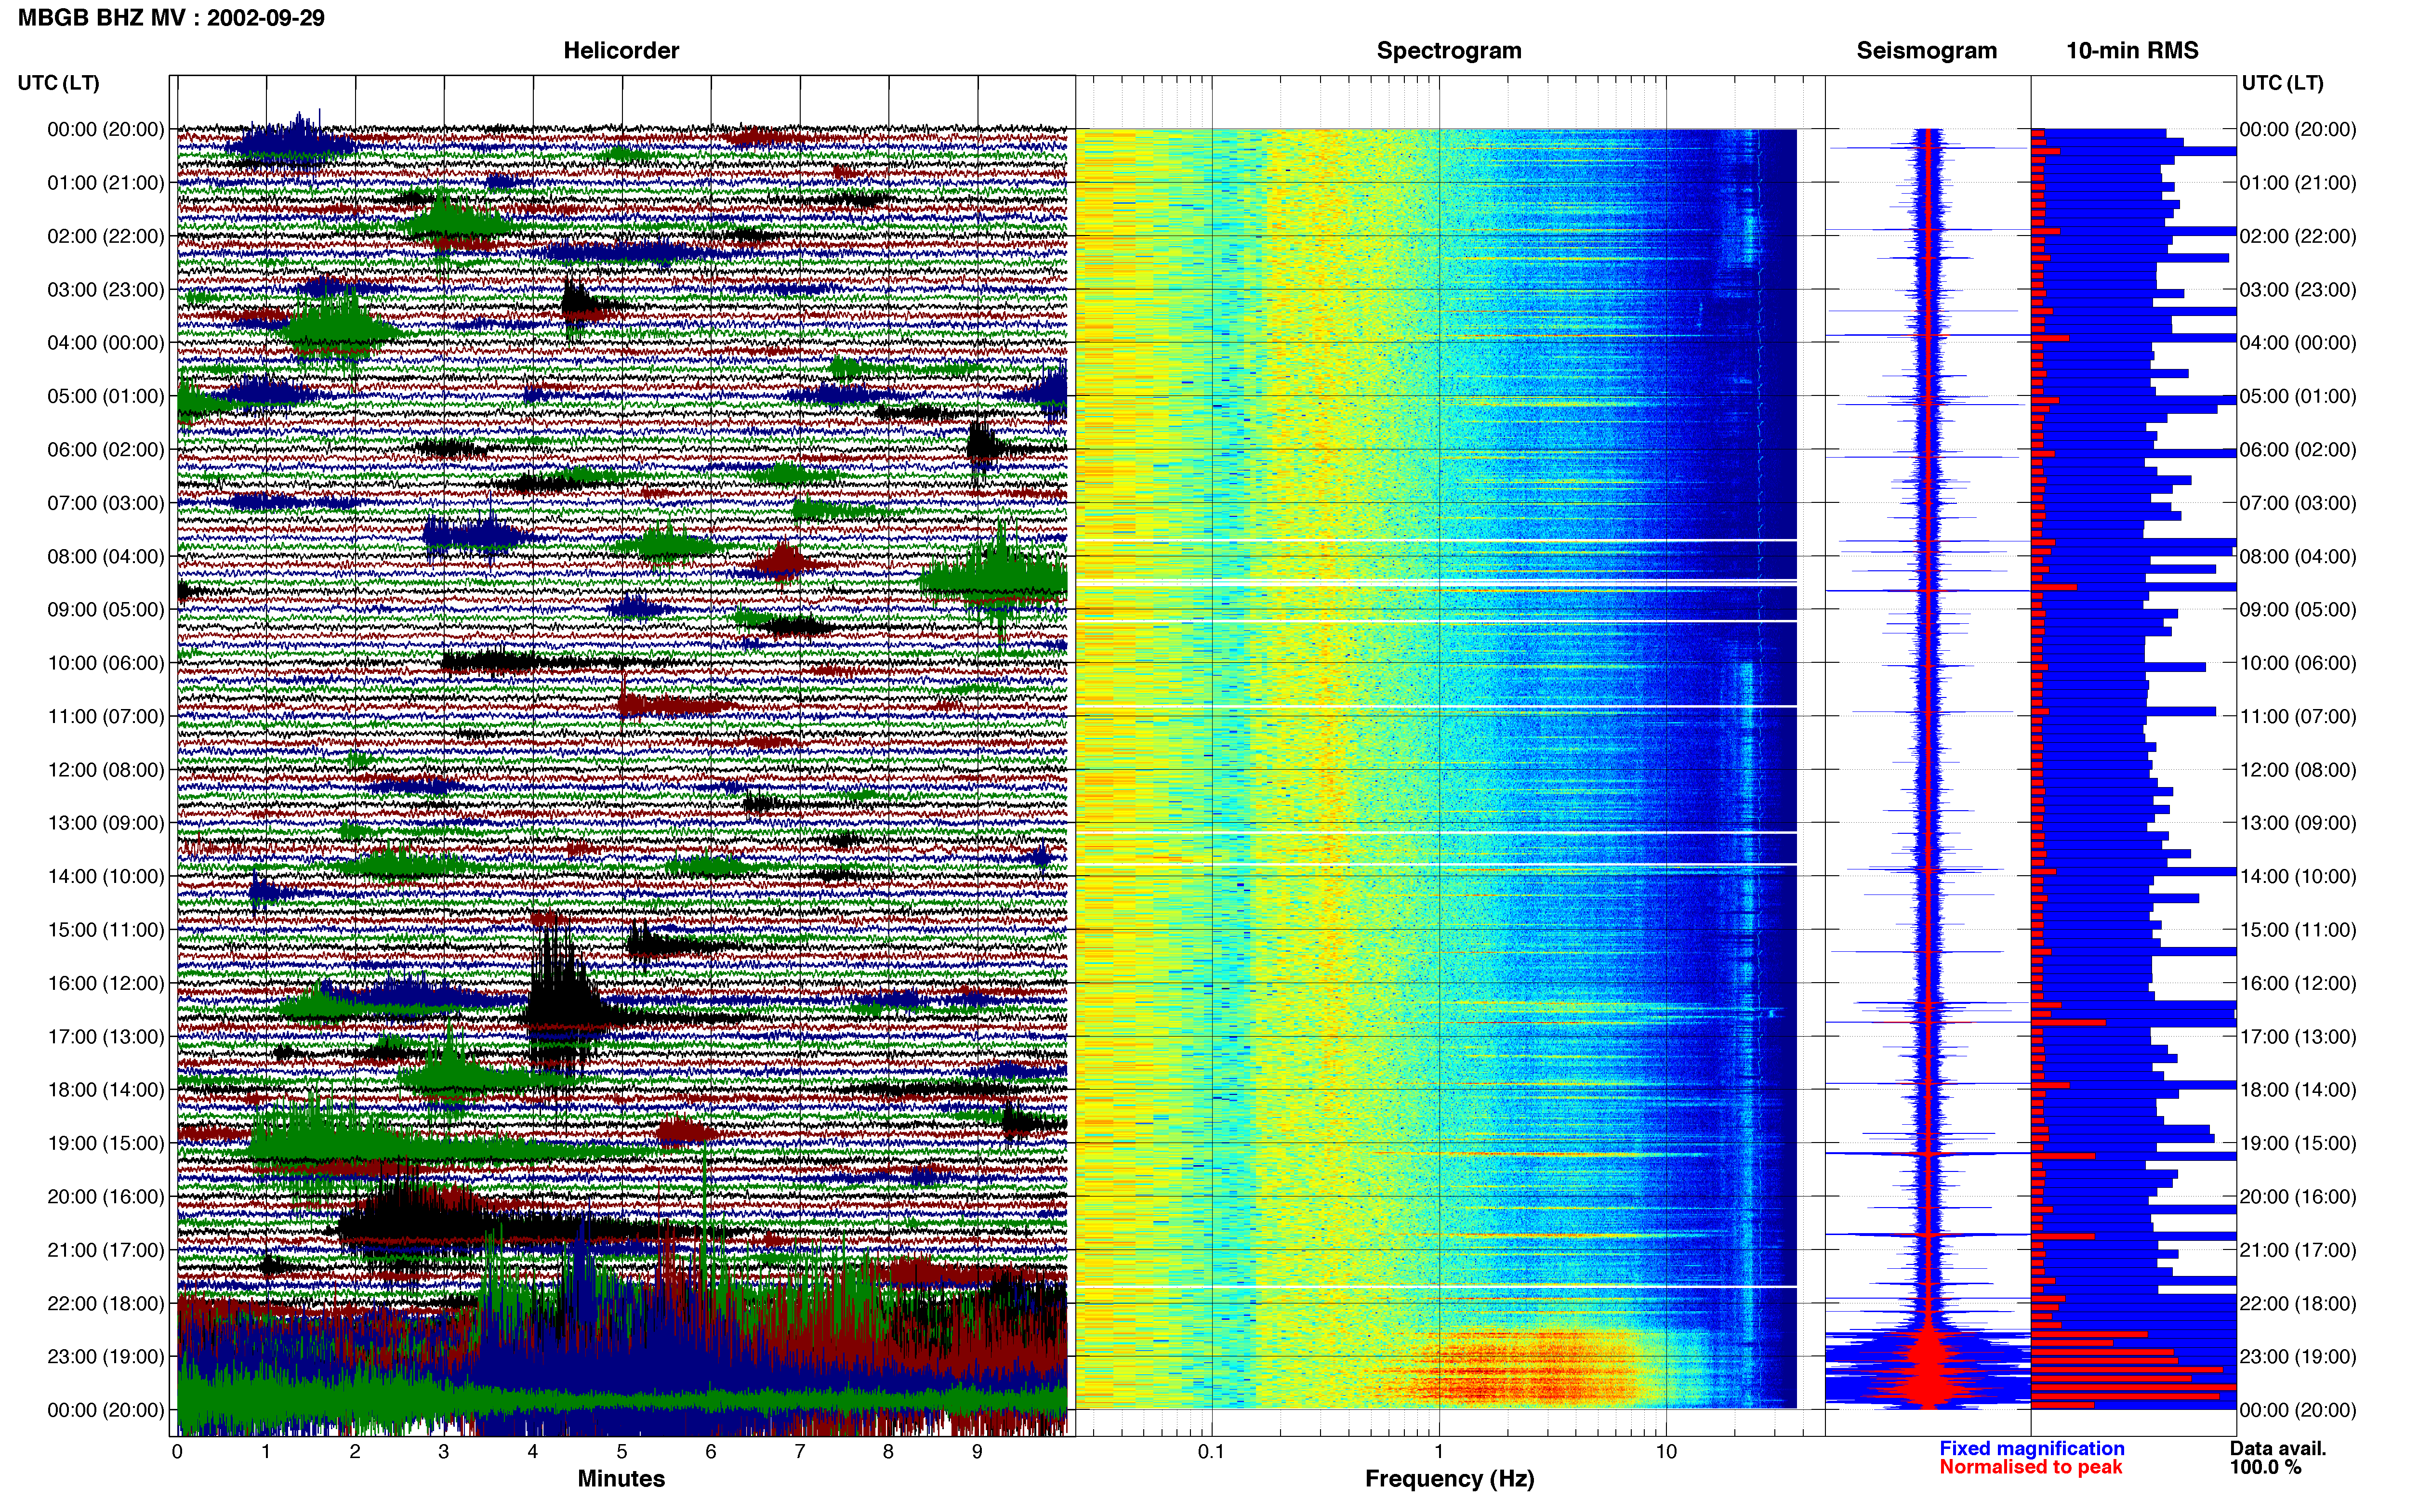This screenshot has width=2418, height=1512.
Task: Click the left '16:00 (12:00)' time label
Action: tap(106, 984)
